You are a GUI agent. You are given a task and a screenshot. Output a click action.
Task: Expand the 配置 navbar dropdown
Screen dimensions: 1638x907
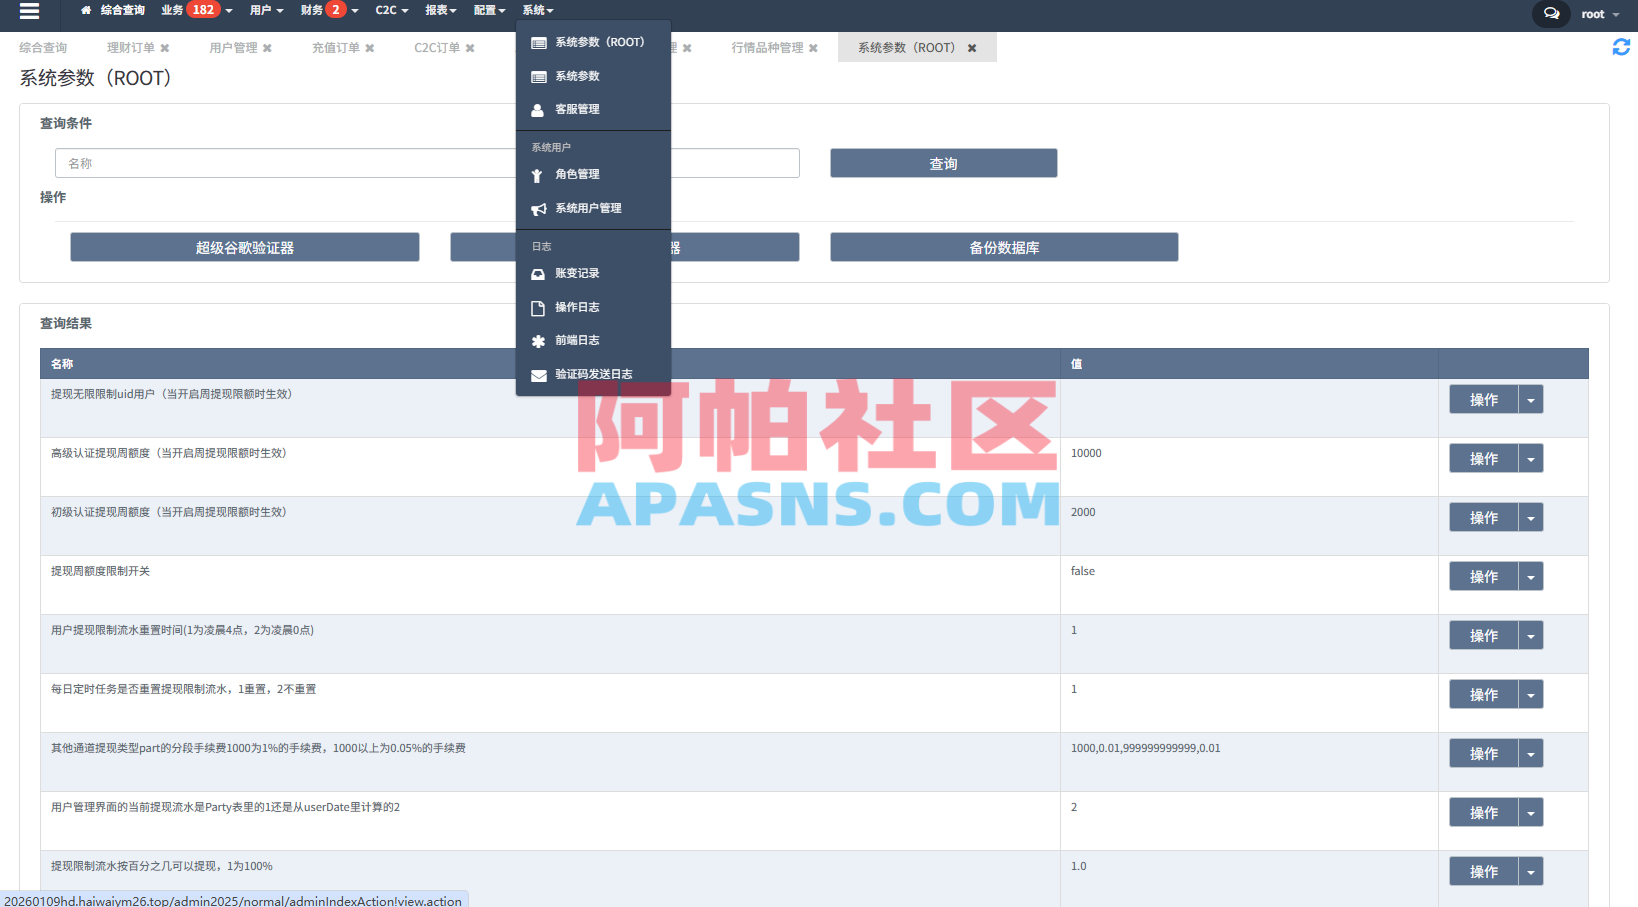pos(489,10)
